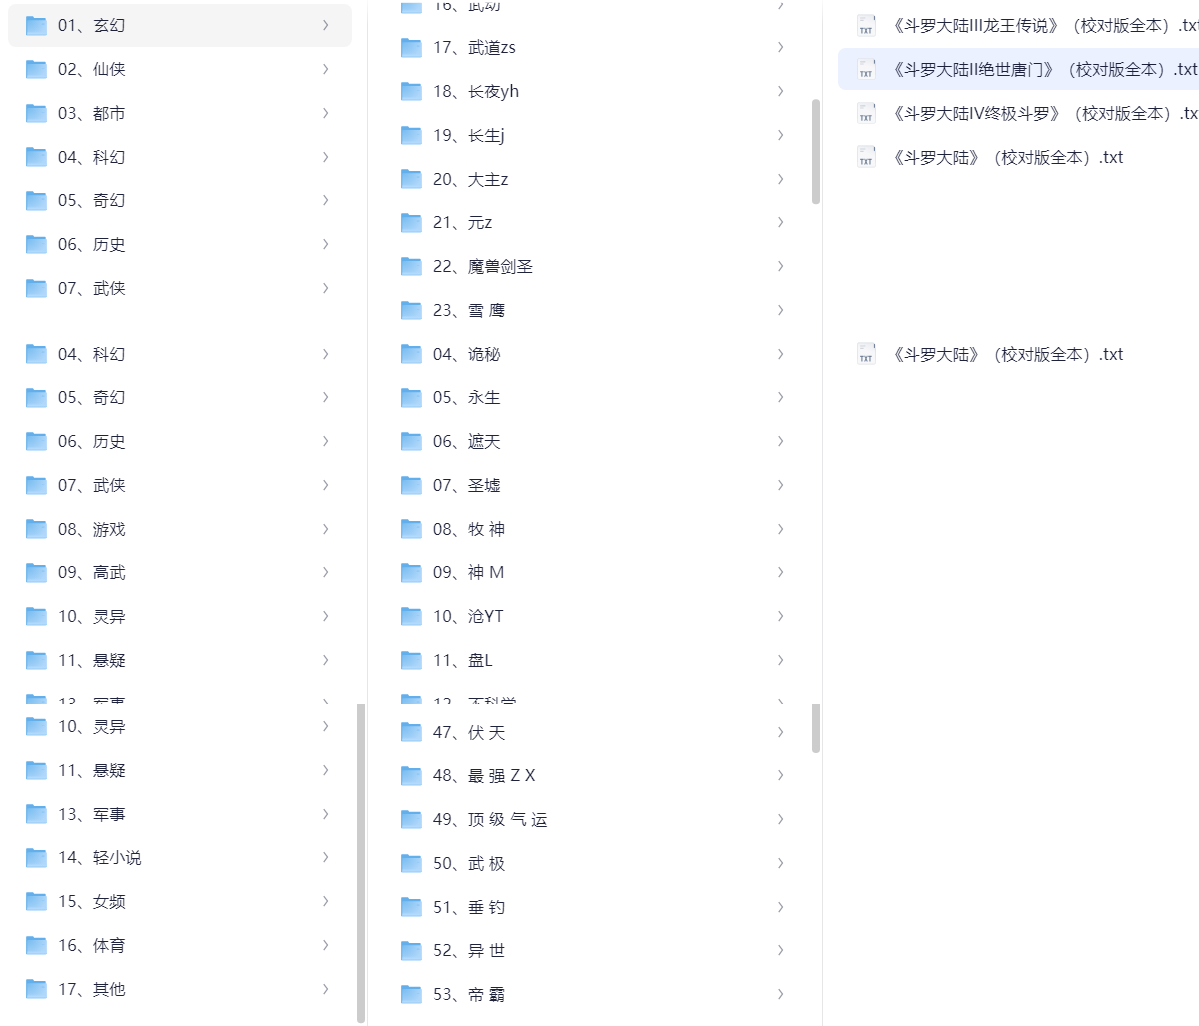Click the folder icon for 08、游戏
This screenshot has width=1199, height=1026.
click(36, 529)
